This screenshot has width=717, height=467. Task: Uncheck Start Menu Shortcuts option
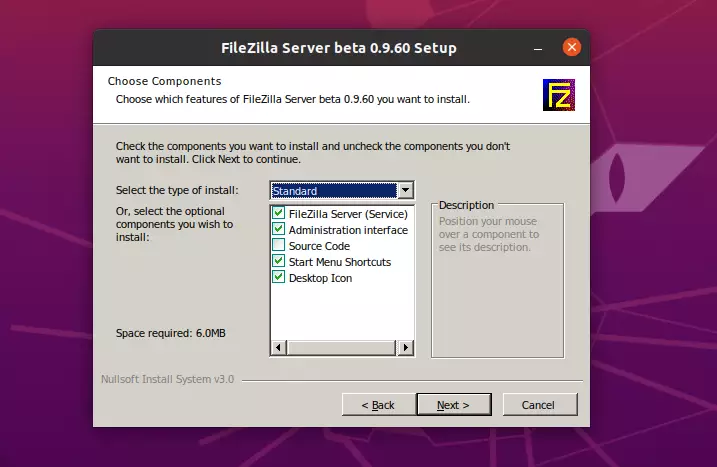point(278,261)
